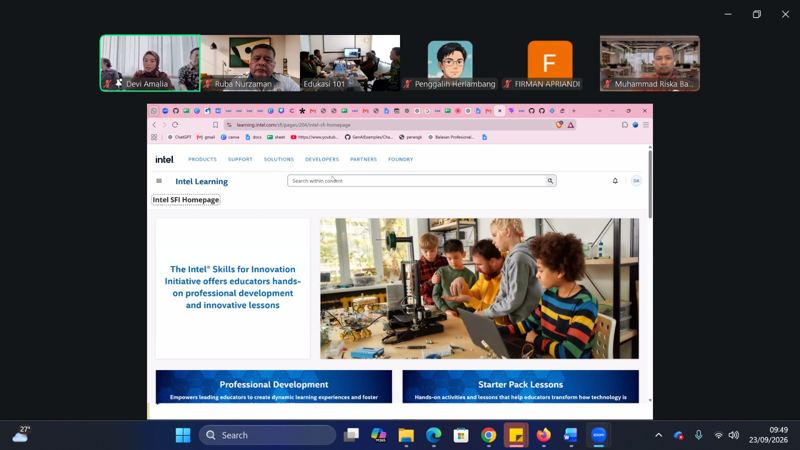
Task: Select FIRMAN APRIANDI's participant tile
Action: [550, 63]
